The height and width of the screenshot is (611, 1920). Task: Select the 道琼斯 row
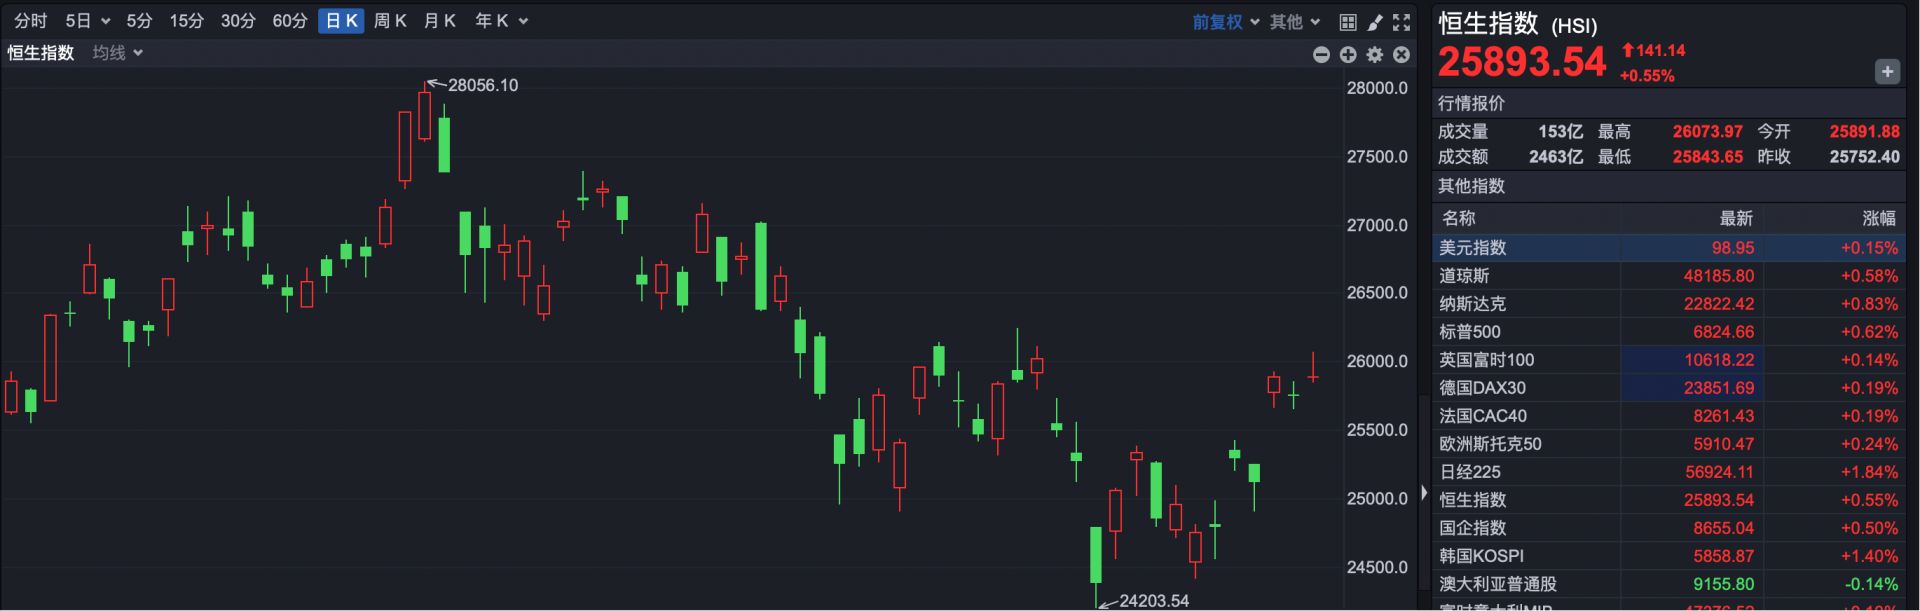click(1669, 276)
